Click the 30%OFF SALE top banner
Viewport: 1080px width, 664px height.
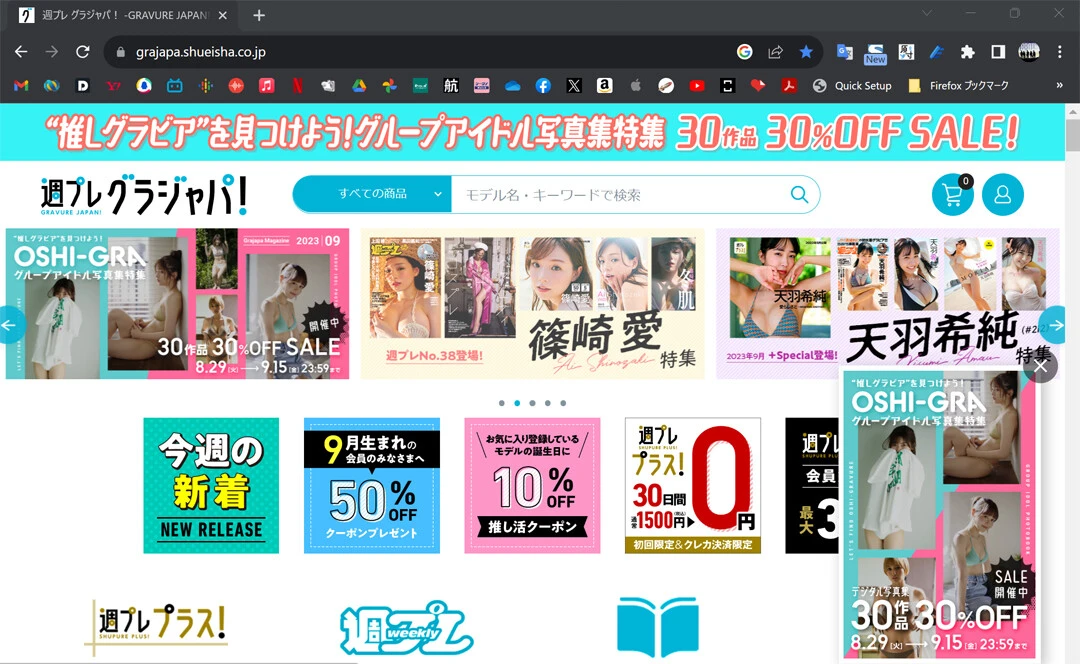[x=540, y=131]
